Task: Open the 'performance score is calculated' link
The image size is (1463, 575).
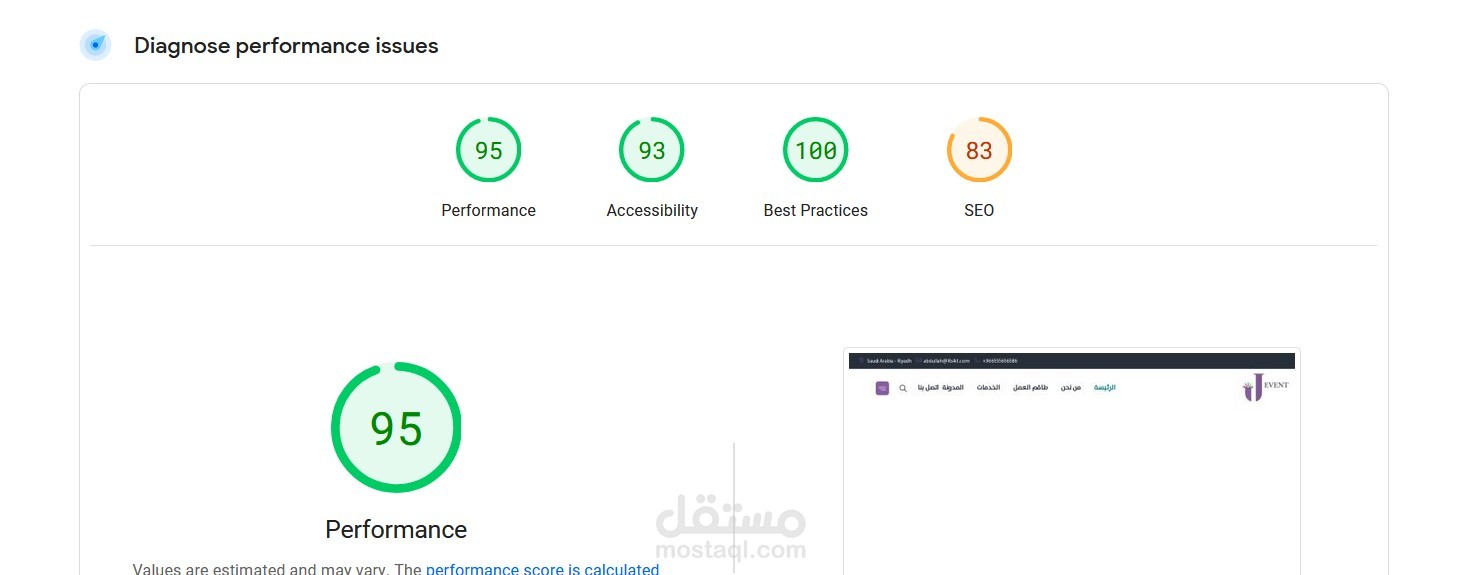Action: [542, 569]
